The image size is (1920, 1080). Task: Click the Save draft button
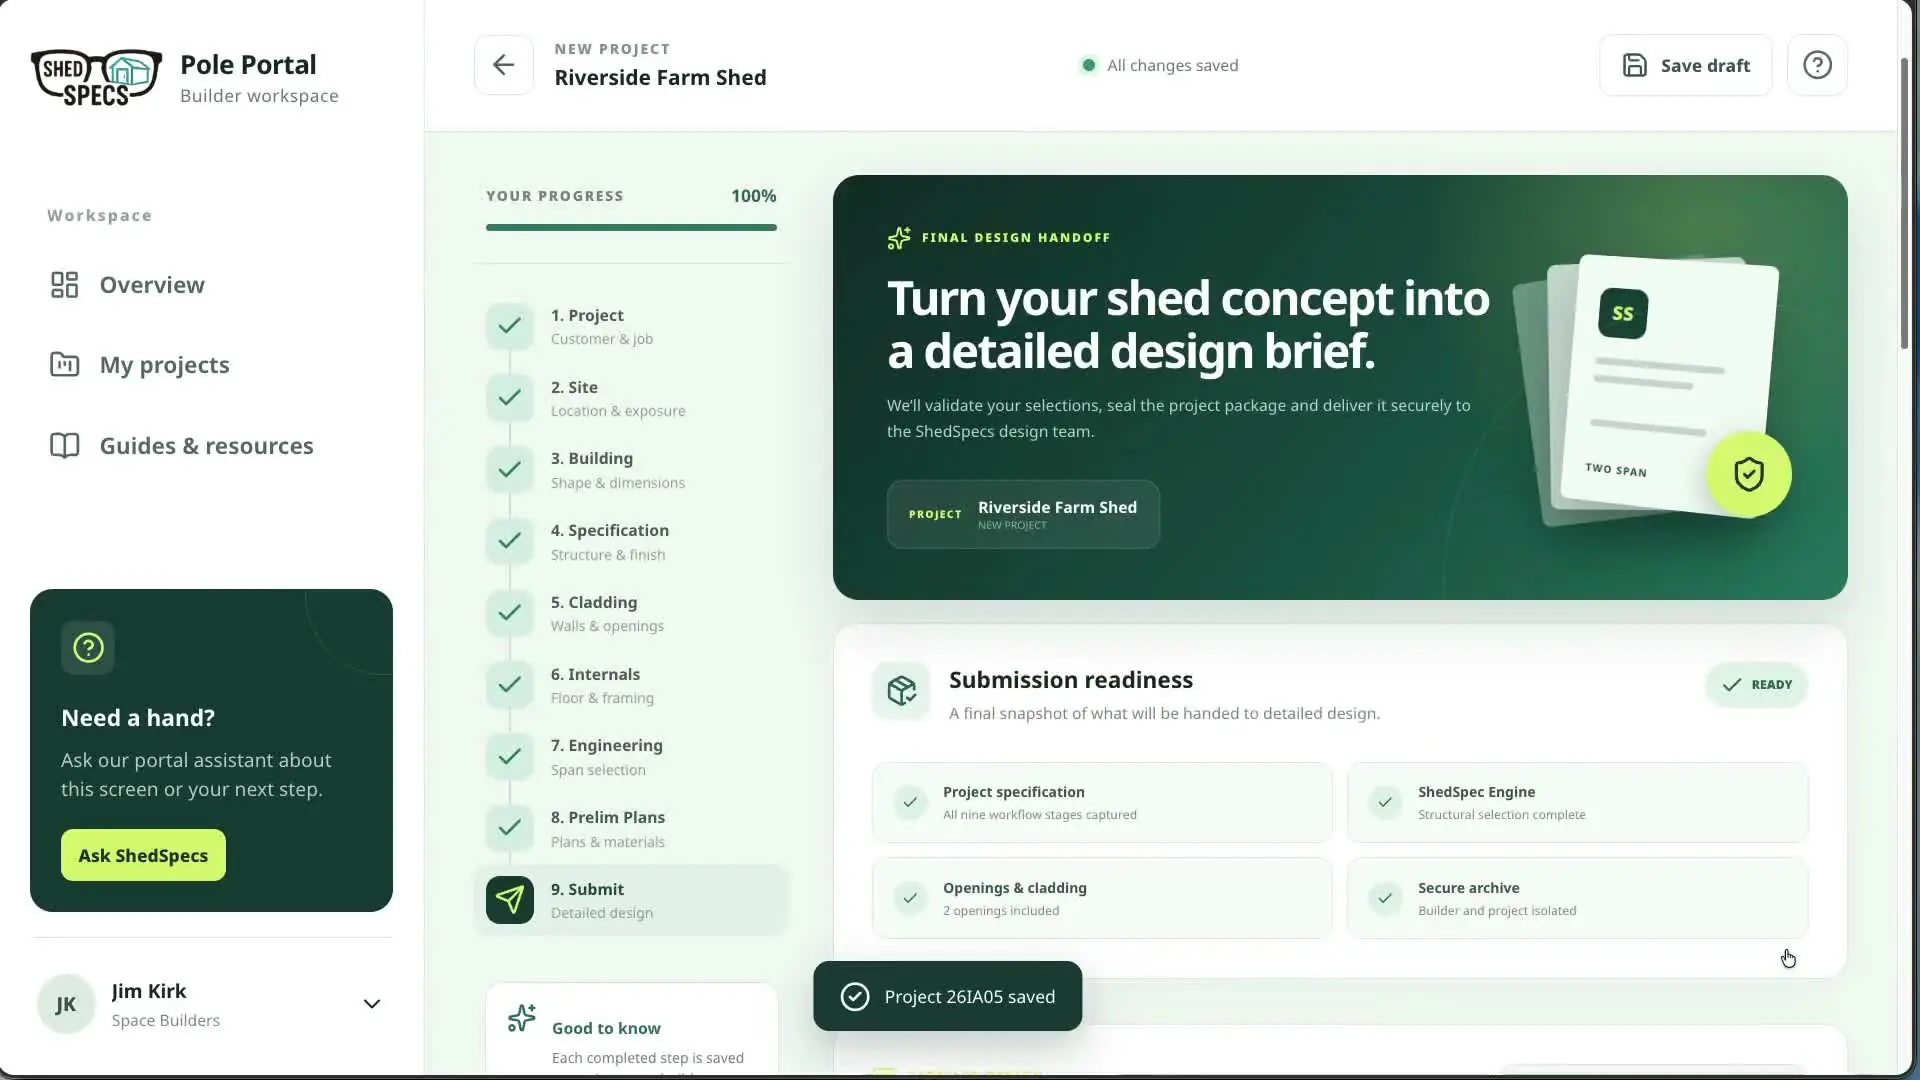(1685, 65)
